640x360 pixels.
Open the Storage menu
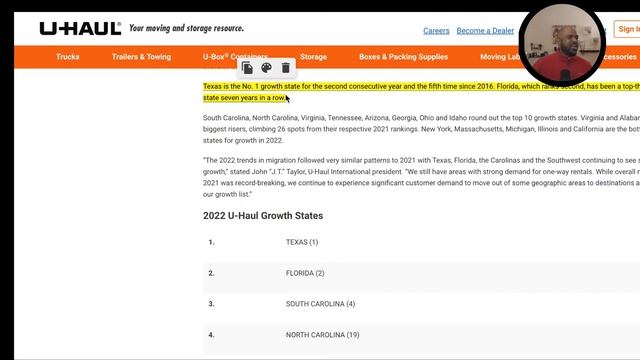click(x=313, y=57)
